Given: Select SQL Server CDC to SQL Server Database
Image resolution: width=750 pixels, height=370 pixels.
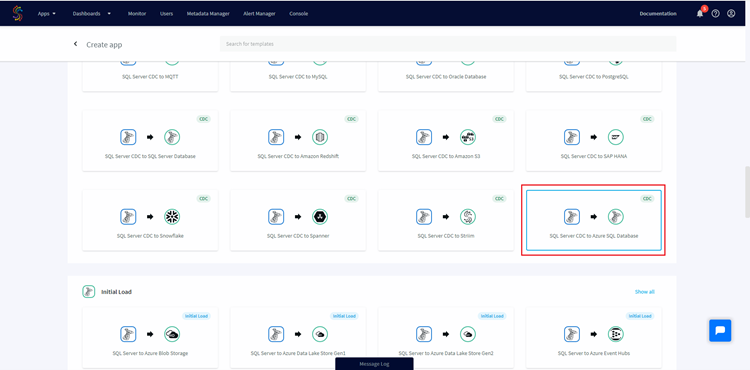Looking at the screenshot, I should (x=150, y=141).
